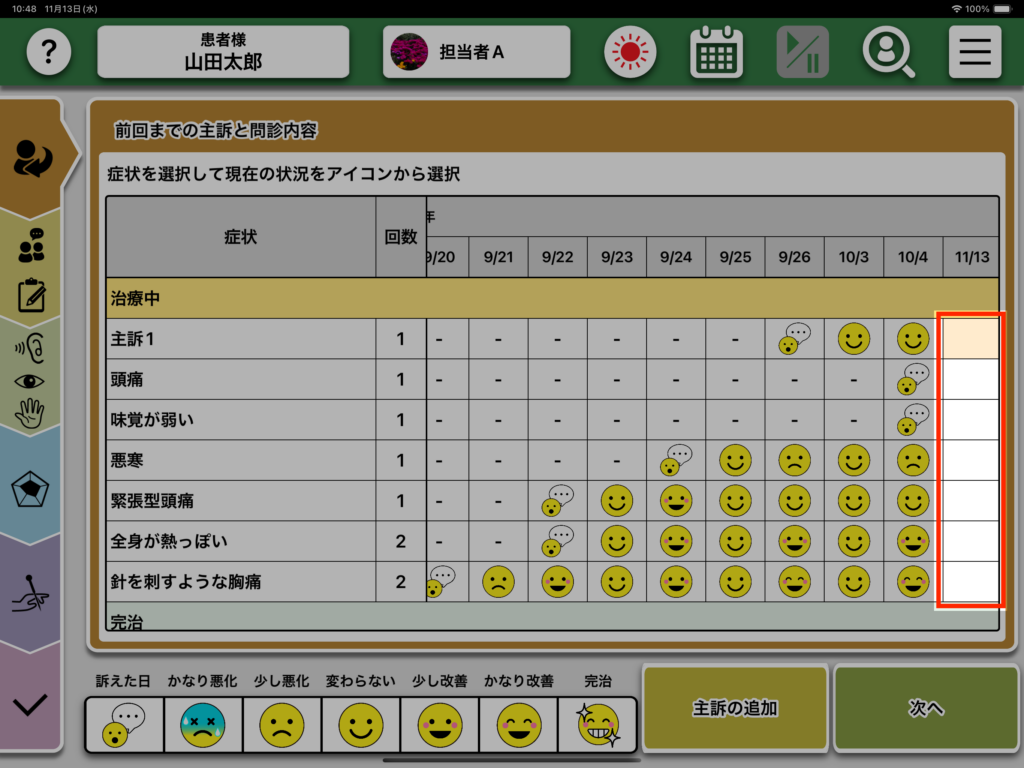Open the hamburger menu
The width and height of the screenshot is (1024, 768).
pos(974,52)
